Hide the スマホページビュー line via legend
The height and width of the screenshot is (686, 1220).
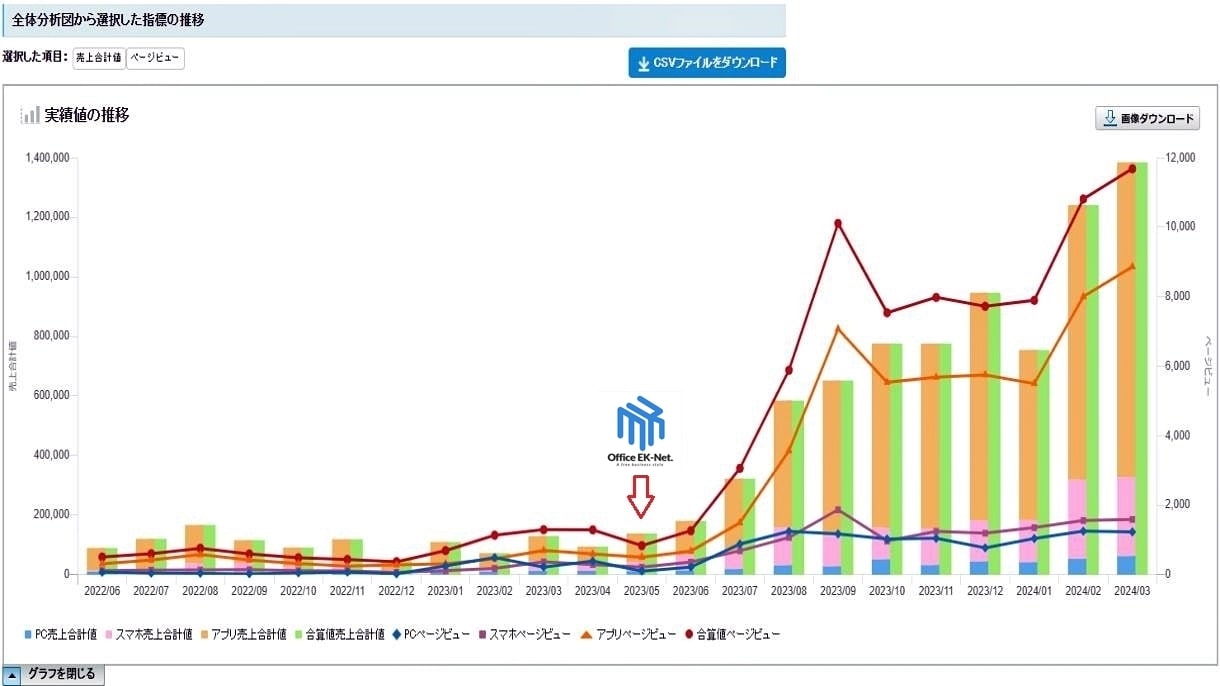click(525, 634)
